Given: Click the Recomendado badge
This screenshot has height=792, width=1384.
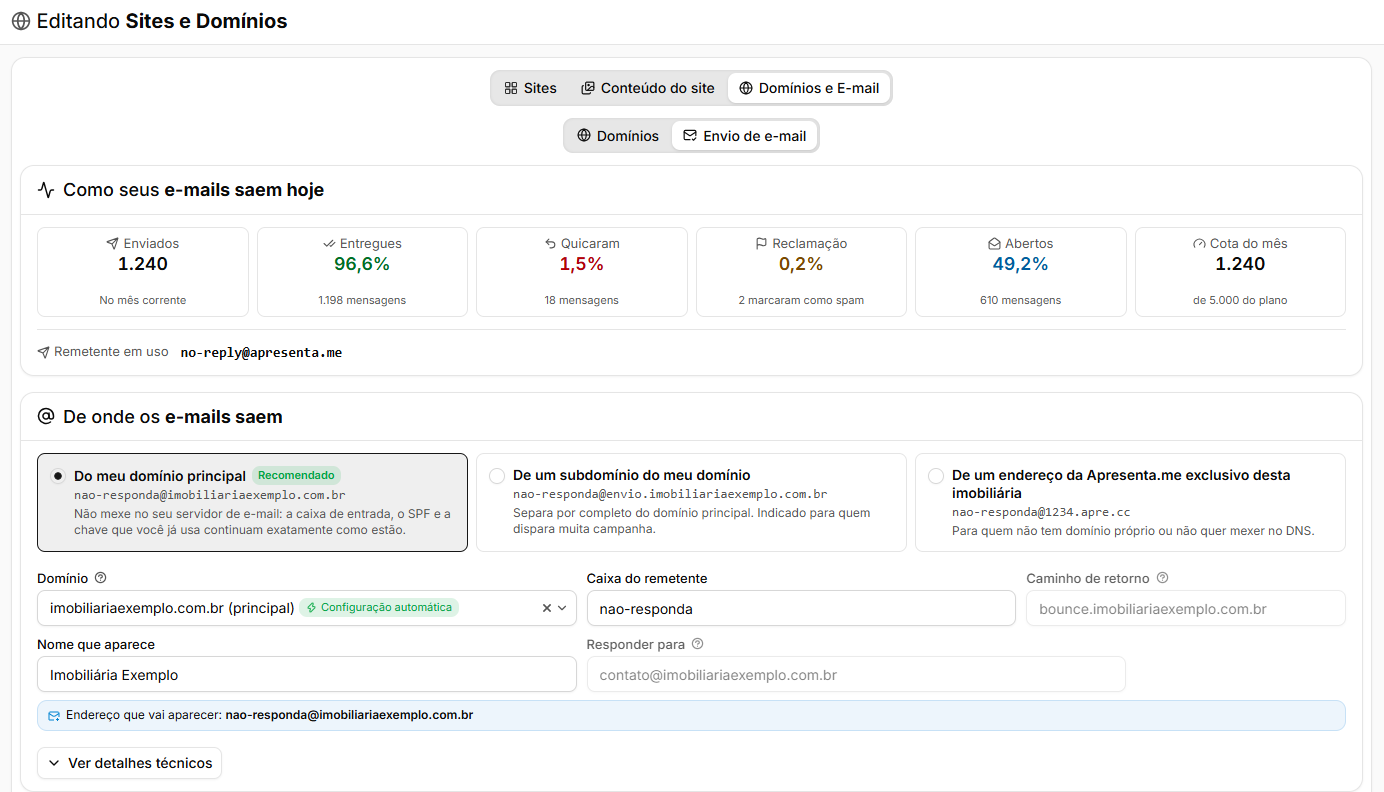Looking at the screenshot, I should coord(296,475).
